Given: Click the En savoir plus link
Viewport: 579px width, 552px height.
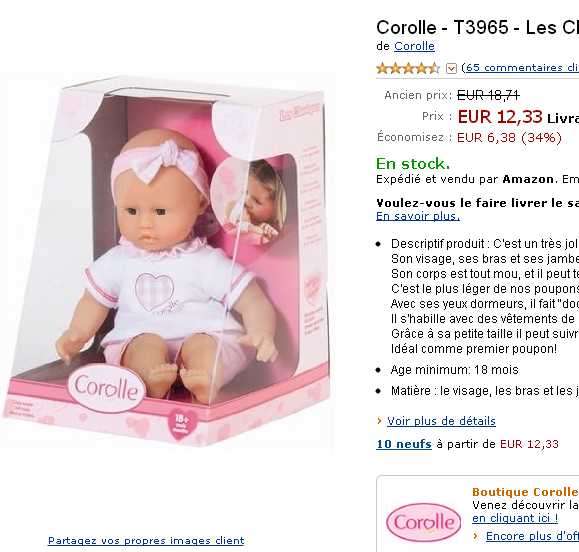Looking at the screenshot, I should (x=418, y=216).
